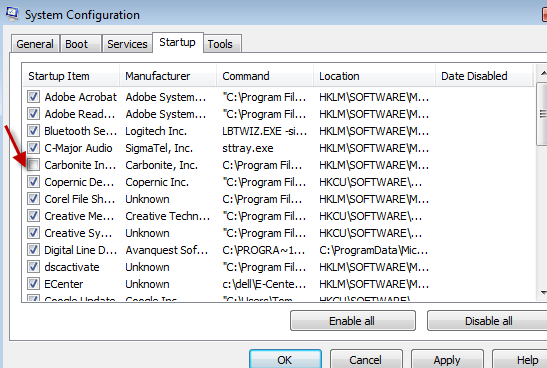Click the Apply button

(447, 359)
